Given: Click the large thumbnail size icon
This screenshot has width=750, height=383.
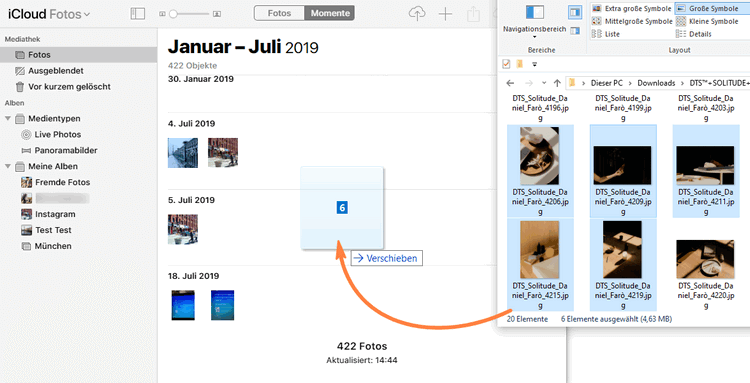Looking at the screenshot, I should pyautogui.click(x=217, y=14).
